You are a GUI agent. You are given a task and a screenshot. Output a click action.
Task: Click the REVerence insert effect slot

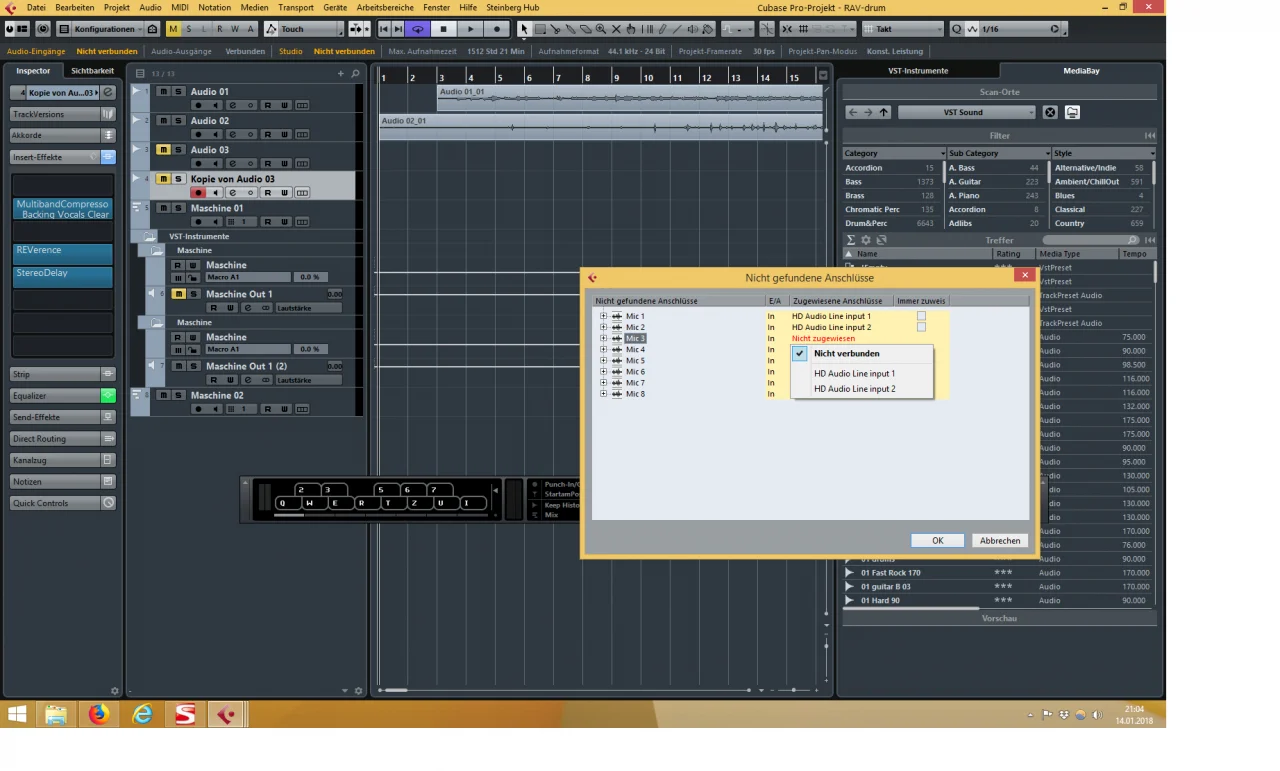click(62, 253)
